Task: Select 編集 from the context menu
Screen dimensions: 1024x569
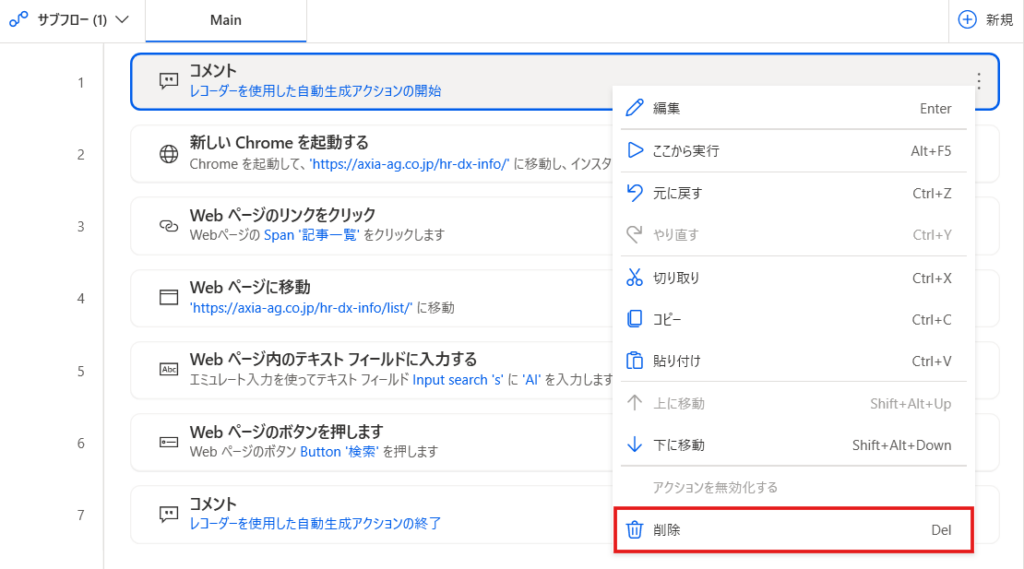Action: point(667,108)
